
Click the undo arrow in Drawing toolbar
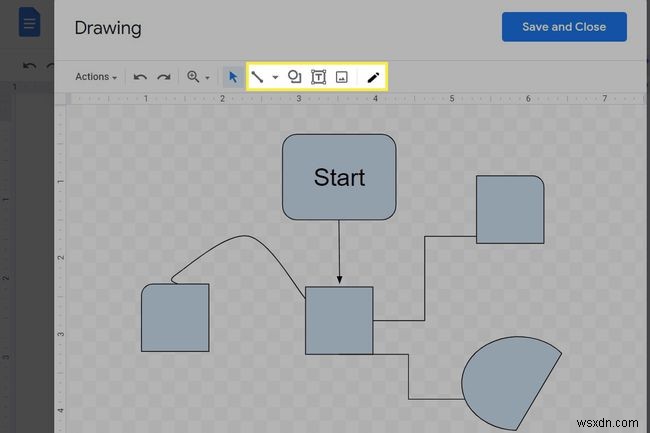(140, 77)
